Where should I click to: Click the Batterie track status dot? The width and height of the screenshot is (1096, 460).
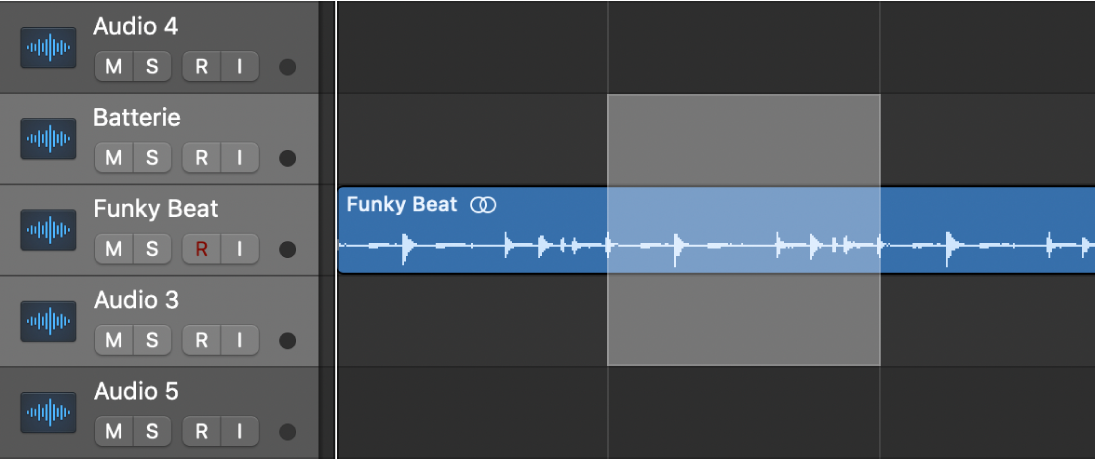click(288, 158)
